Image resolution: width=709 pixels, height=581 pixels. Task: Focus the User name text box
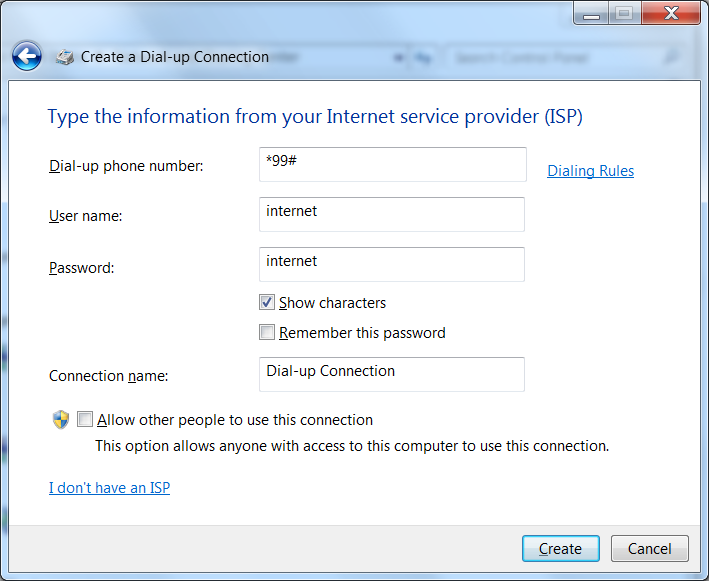tap(391, 214)
